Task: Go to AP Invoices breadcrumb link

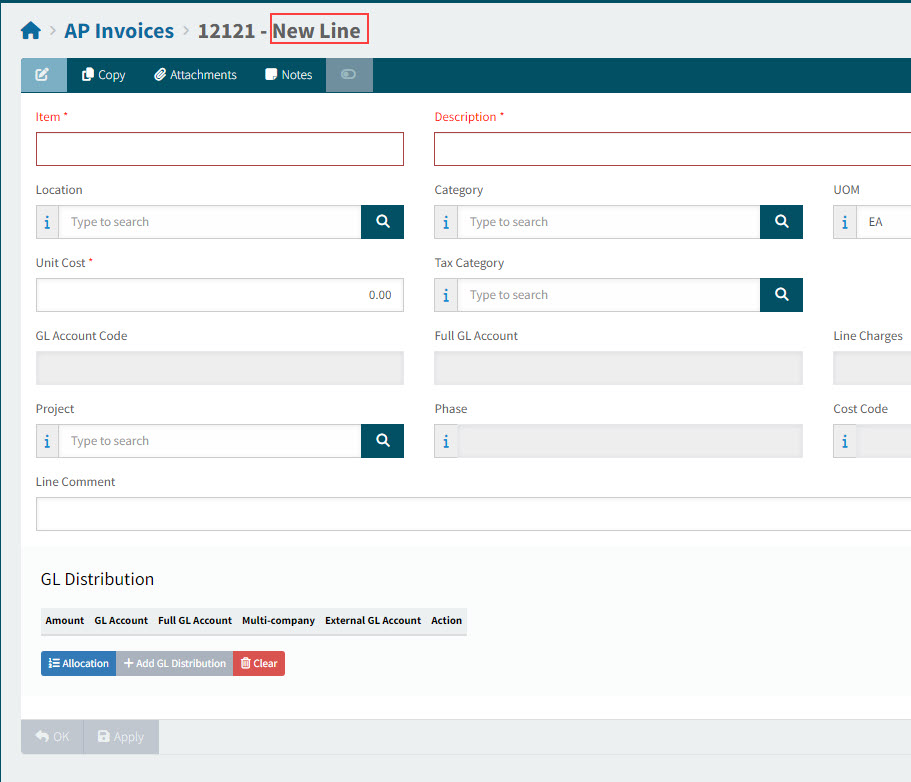Action: point(119,31)
